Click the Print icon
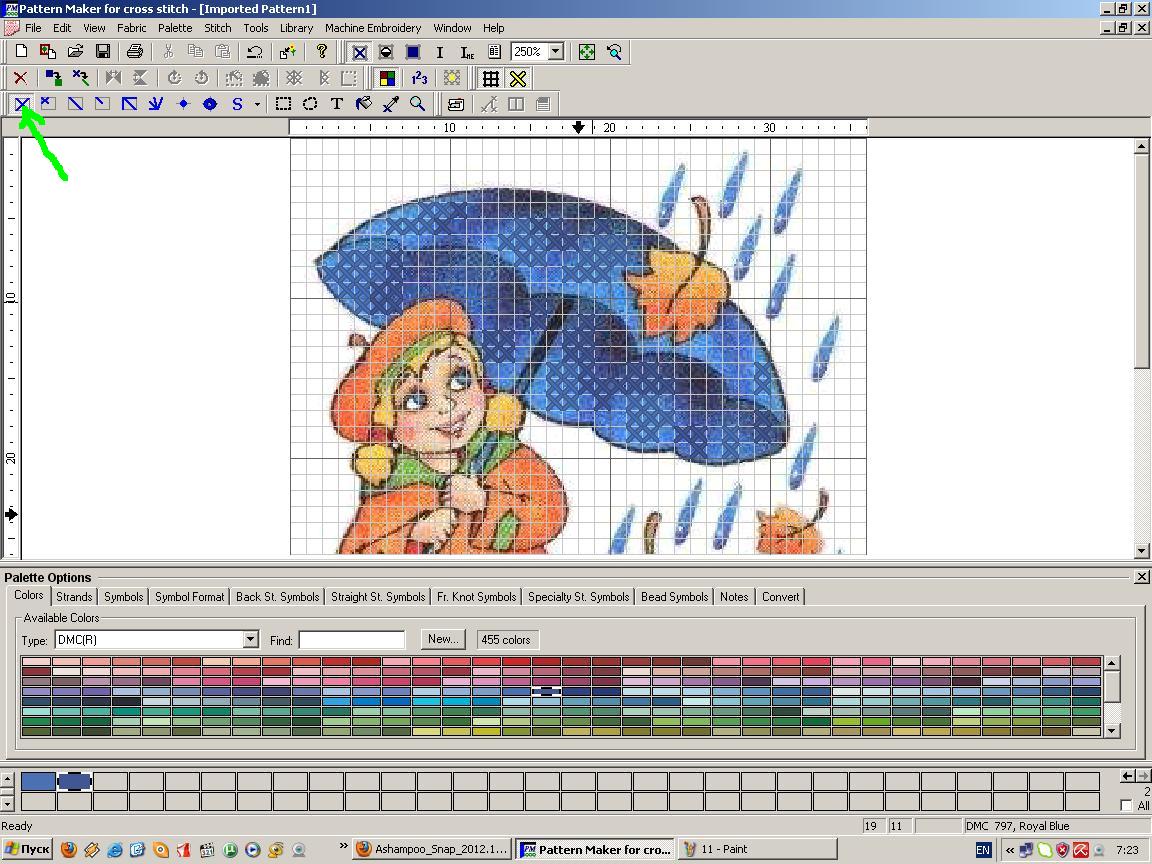 [135, 52]
